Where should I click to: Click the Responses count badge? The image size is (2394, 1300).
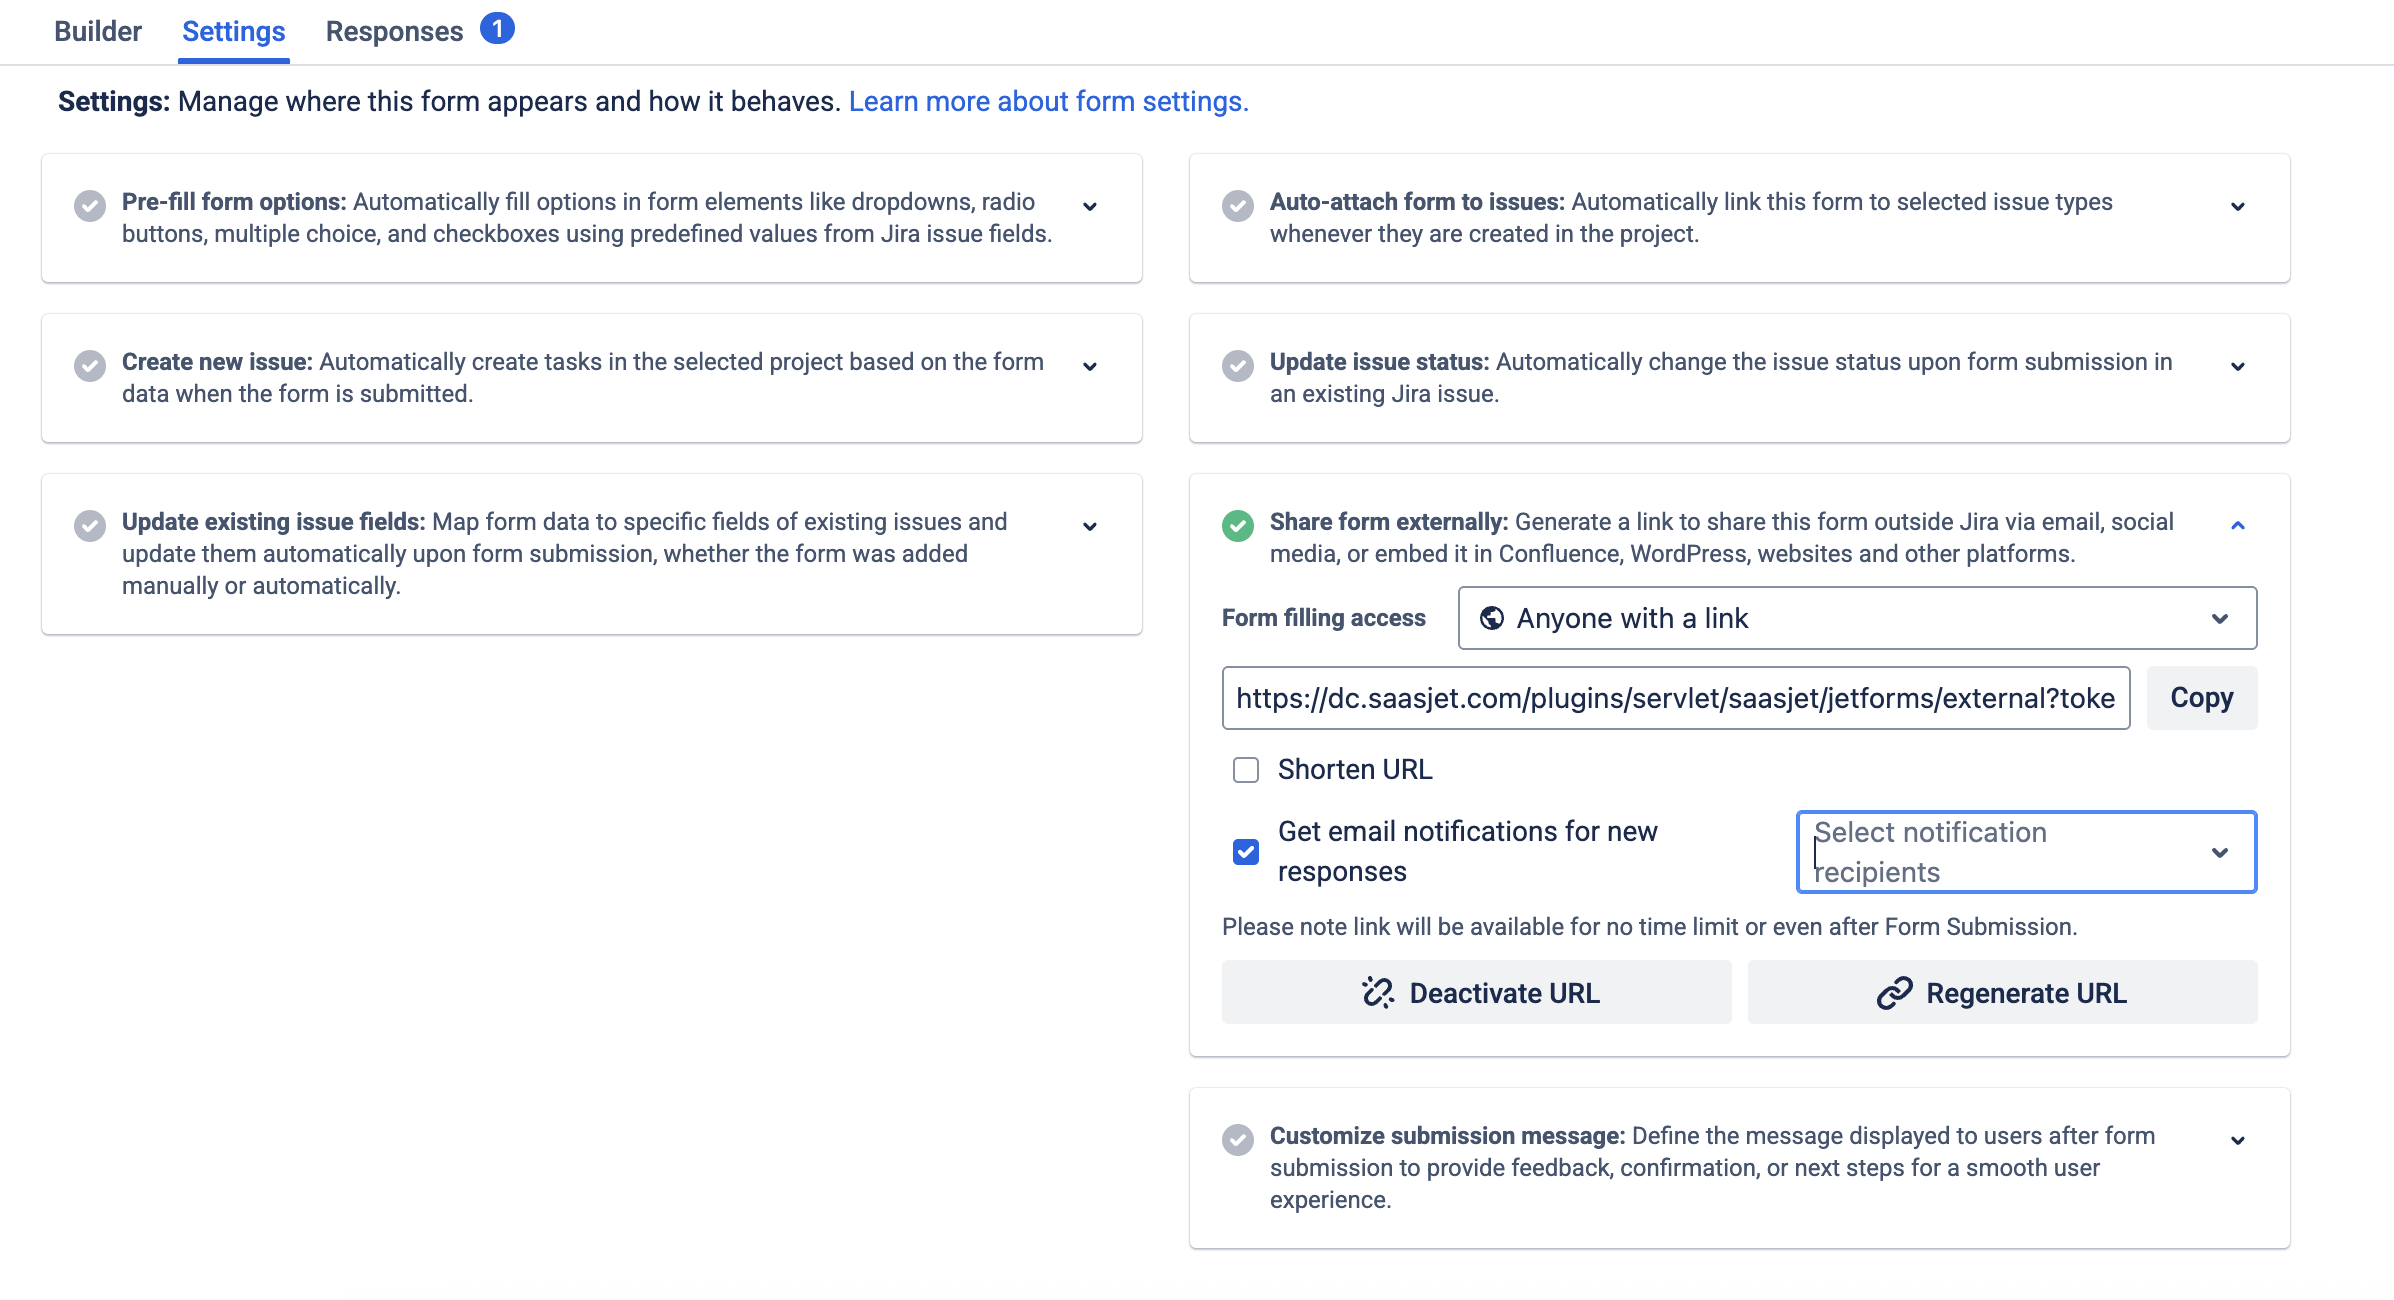(x=497, y=29)
